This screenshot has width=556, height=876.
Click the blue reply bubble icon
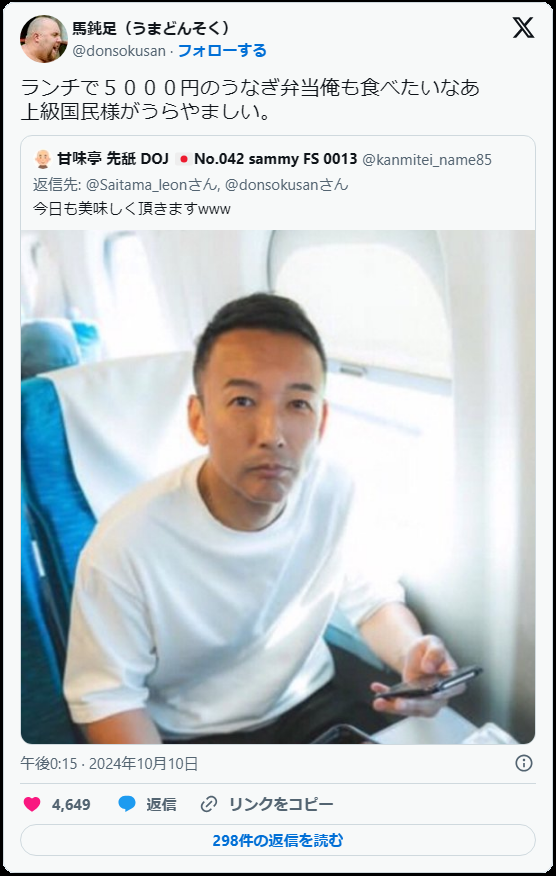pos(127,804)
